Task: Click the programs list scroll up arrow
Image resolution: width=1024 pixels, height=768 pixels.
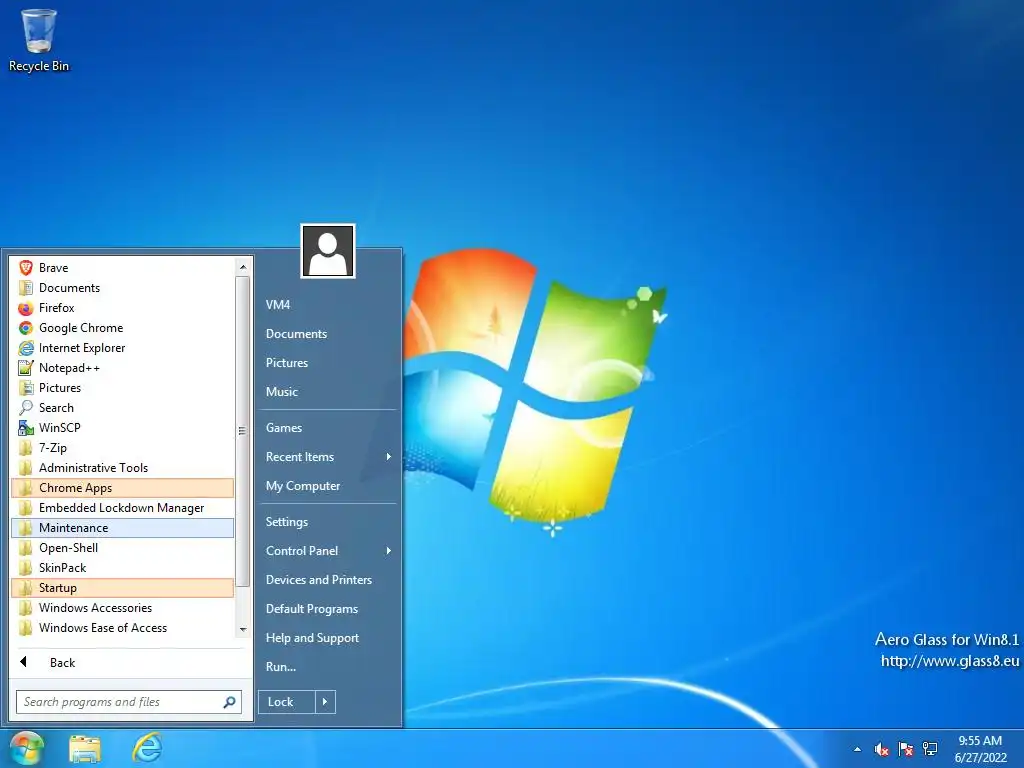Action: tap(243, 266)
